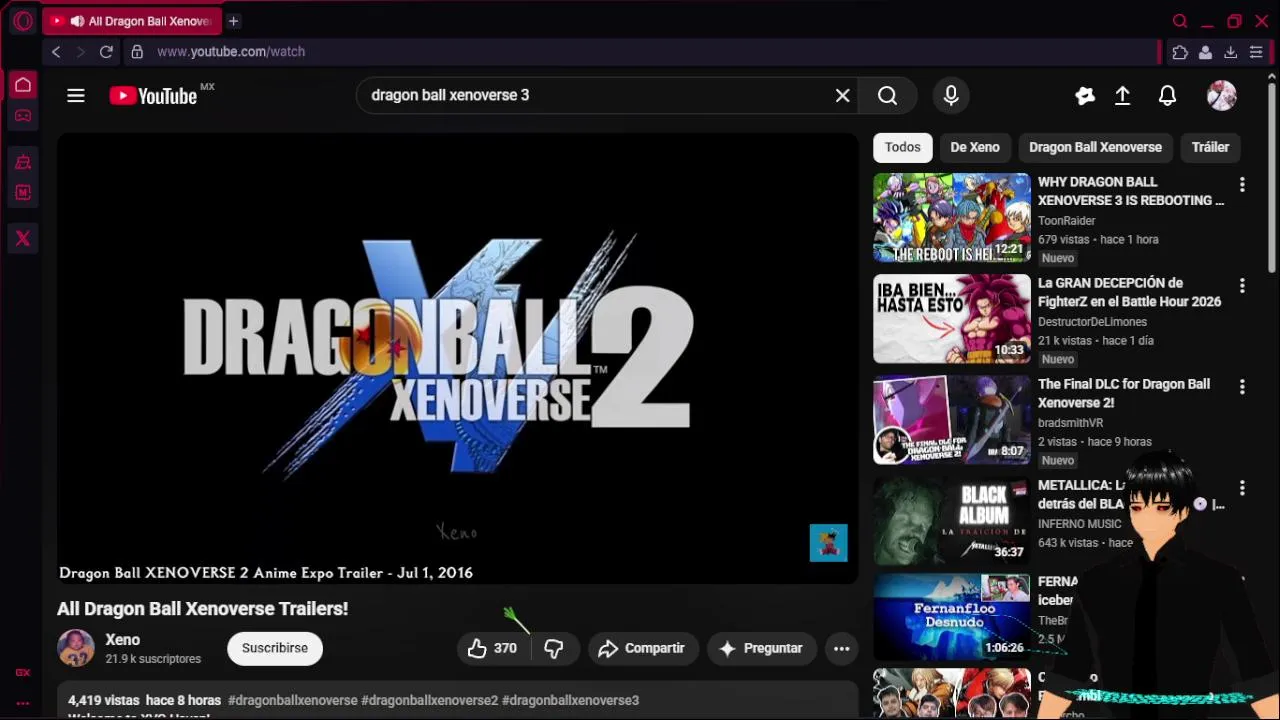Image resolution: width=1280 pixels, height=720 pixels.
Task: Click the channel watermark in video player
Action: point(828,543)
